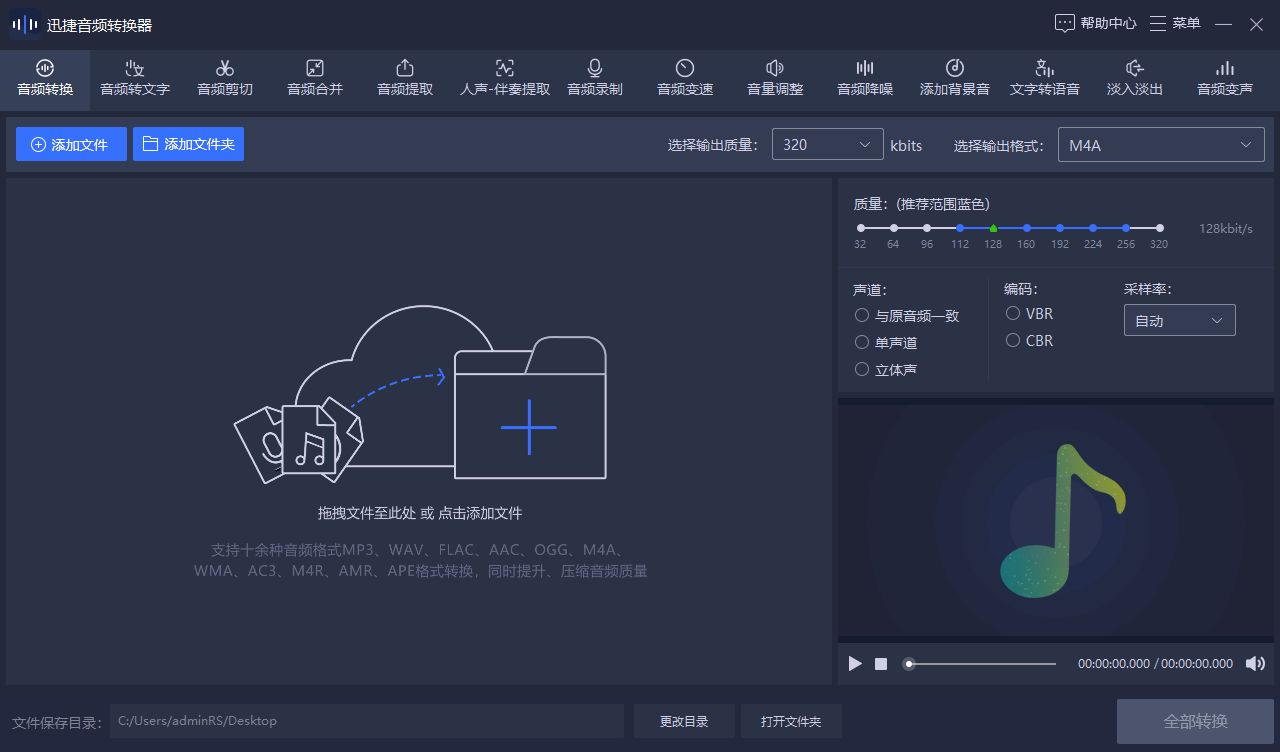Switch to the 音频变速 speed change tab

[684, 79]
